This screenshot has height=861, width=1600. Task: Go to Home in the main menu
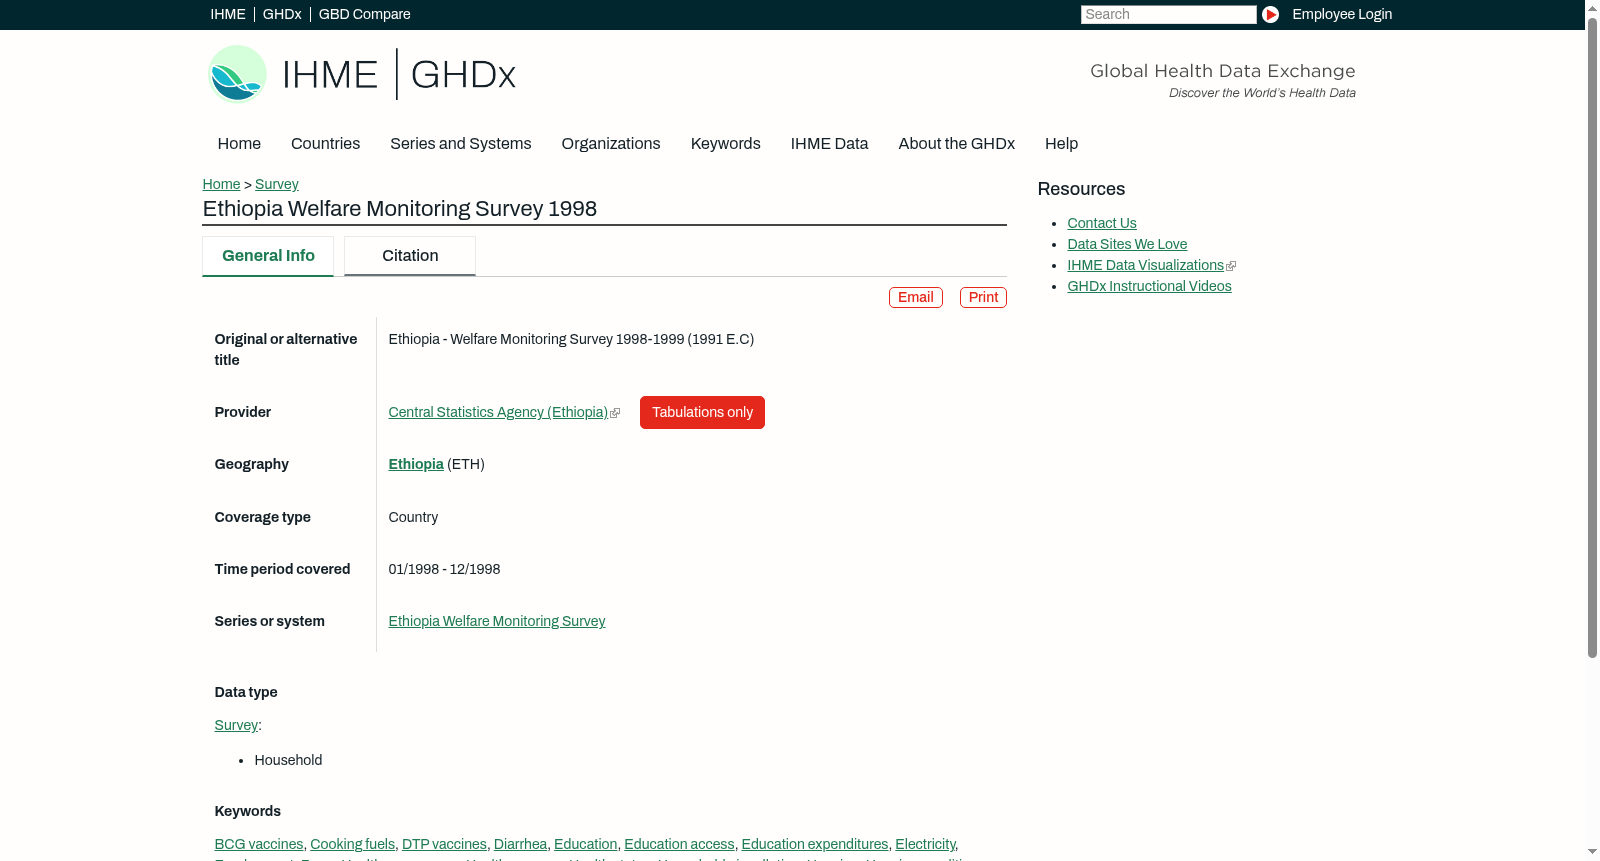pos(239,144)
